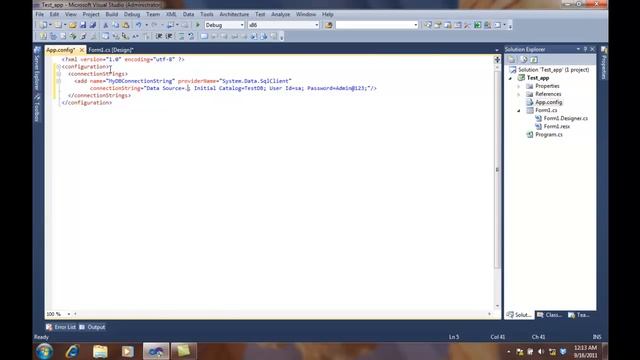The width and height of the screenshot is (640, 360).
Task: Open Solution Explorer from the main toolbar
Action: coord(428,25)
